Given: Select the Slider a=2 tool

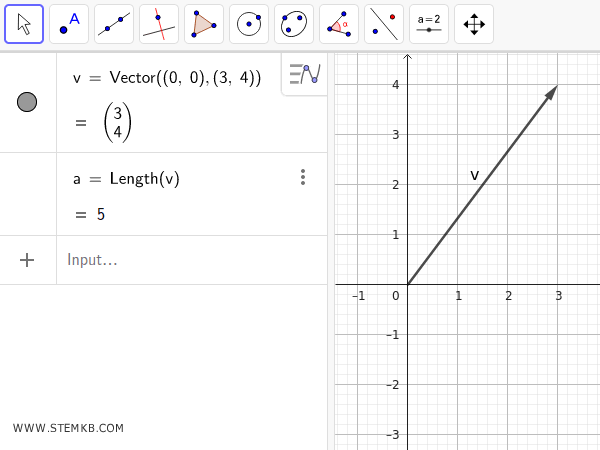Looking at the screenshot, I should click(429, 24).
